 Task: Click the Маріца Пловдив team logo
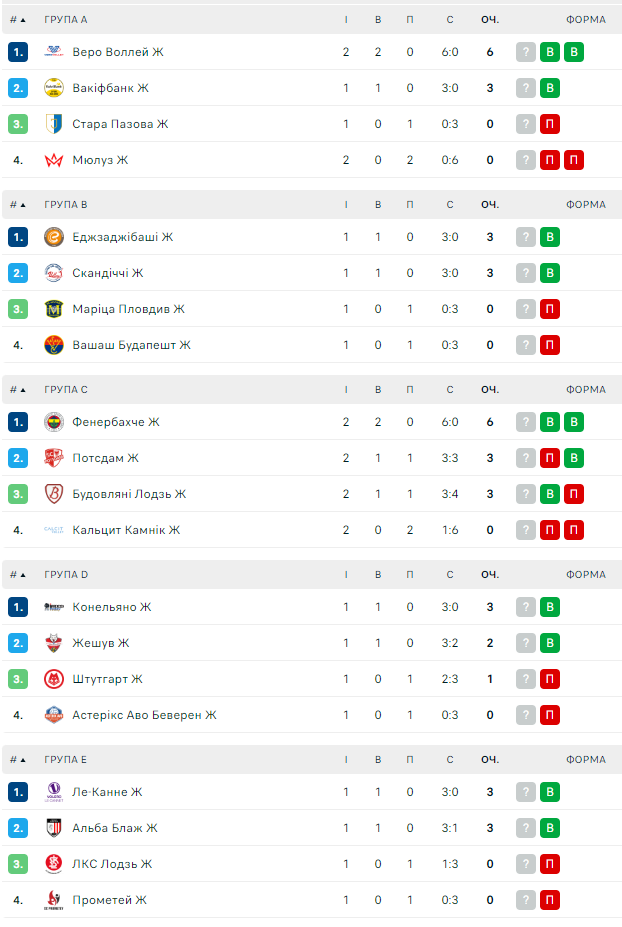pyautogui.click(x=54, y=309)
